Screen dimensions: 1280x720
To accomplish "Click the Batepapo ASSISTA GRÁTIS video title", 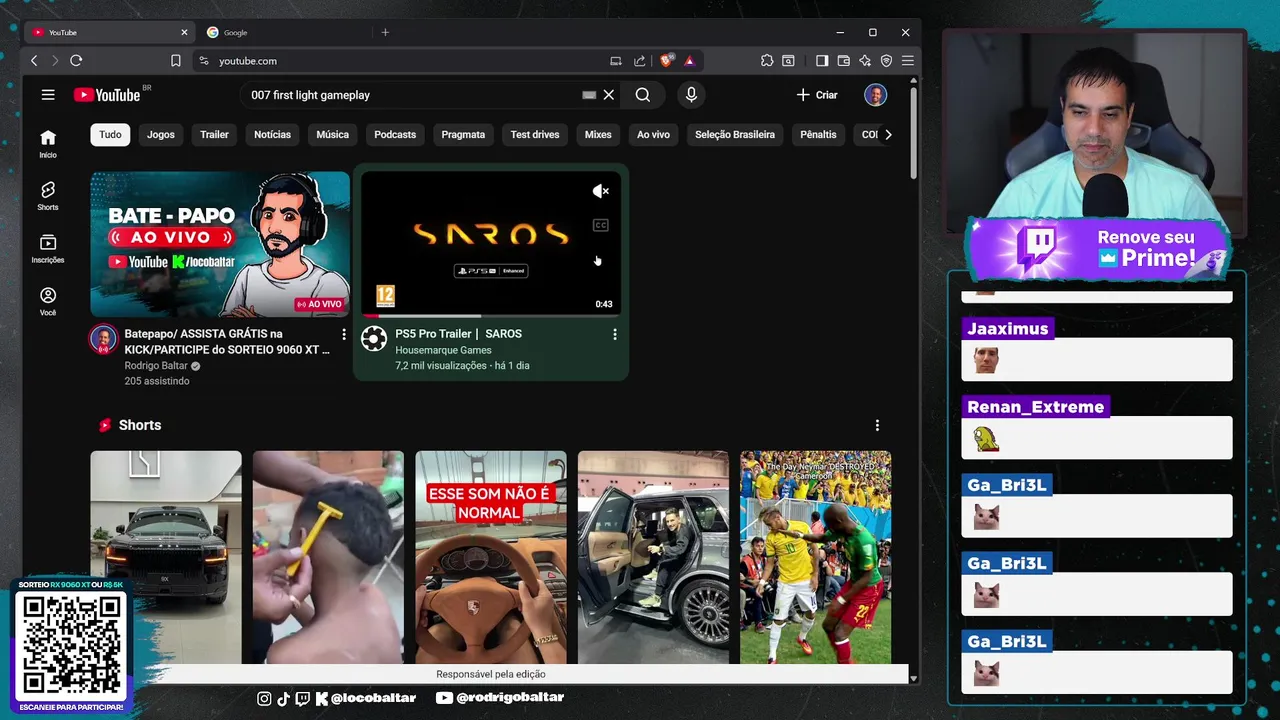I will coord(227,341).
